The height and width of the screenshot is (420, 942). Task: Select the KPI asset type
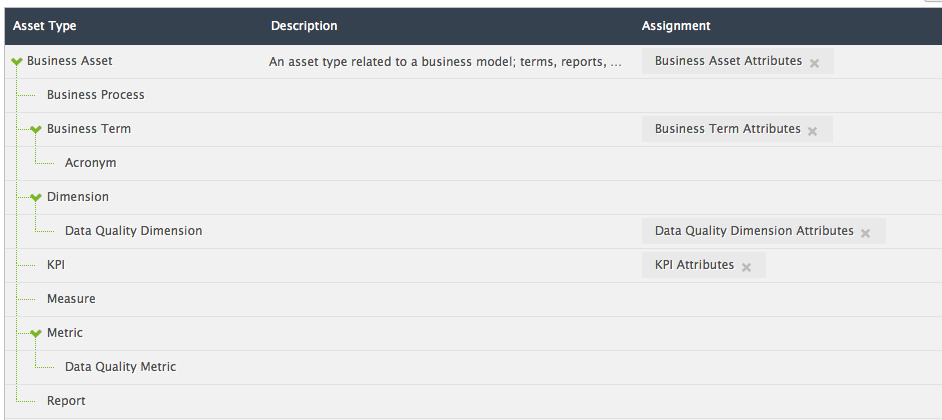pyautogui.click(x=56, y=265)
